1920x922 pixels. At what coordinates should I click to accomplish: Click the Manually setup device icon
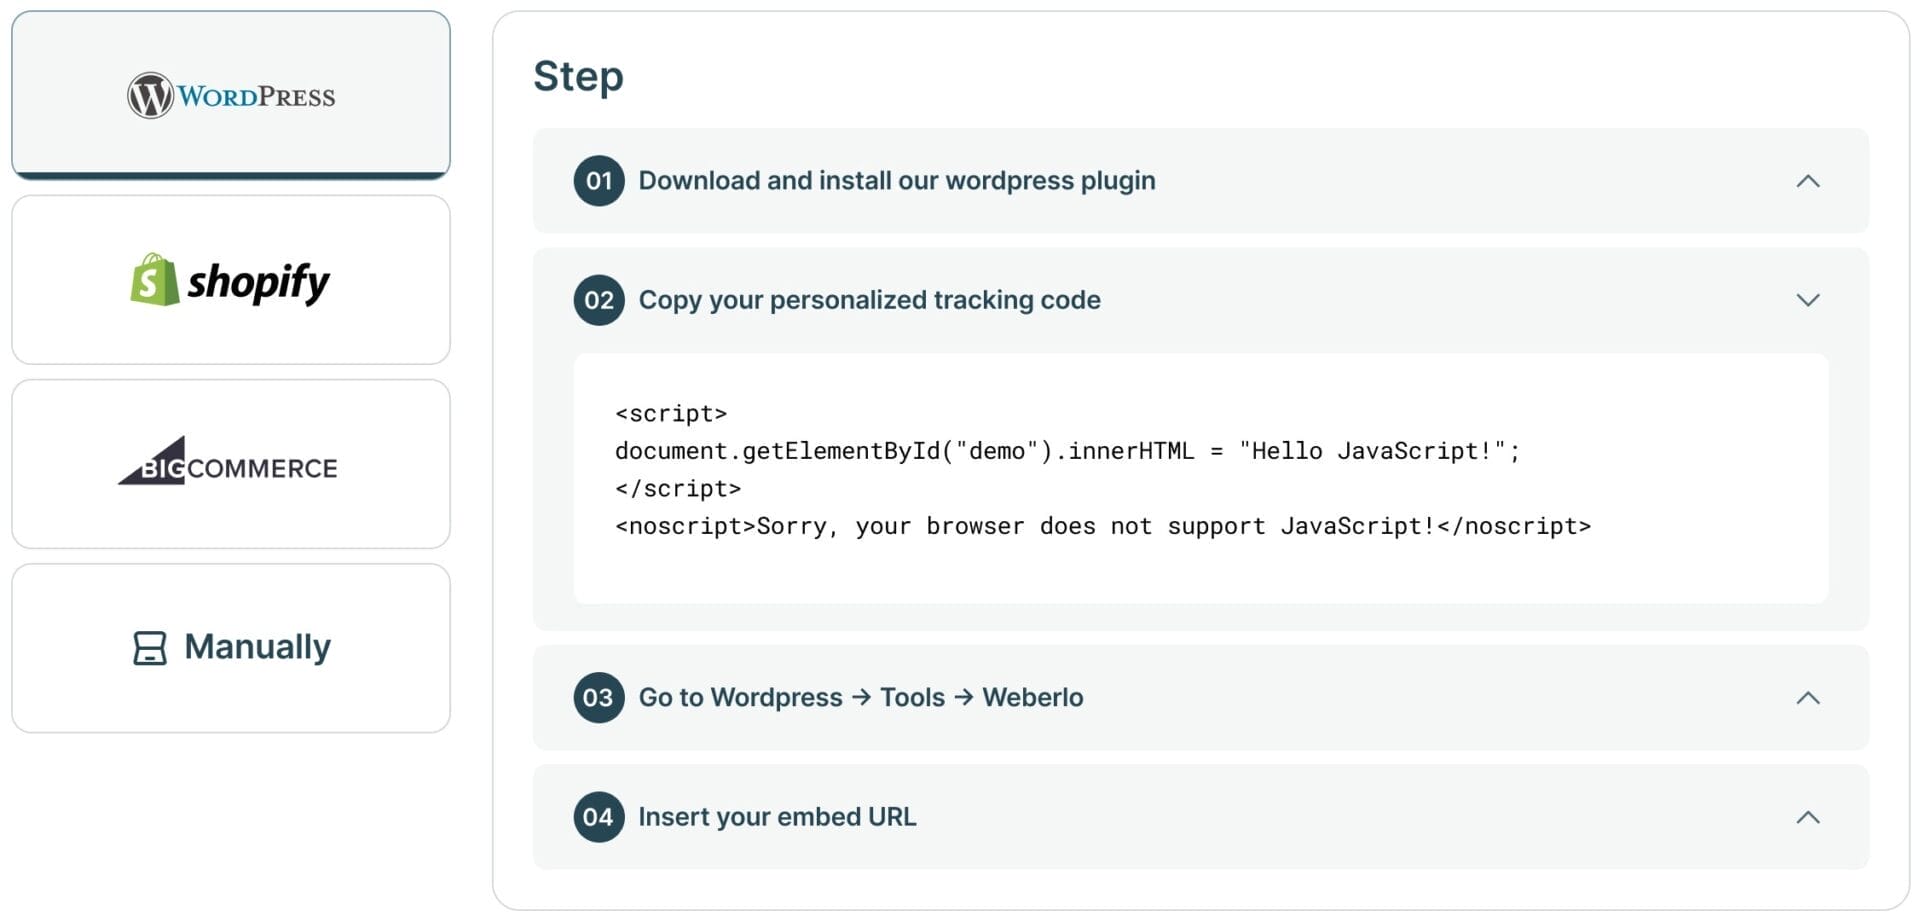coord(148,647)
